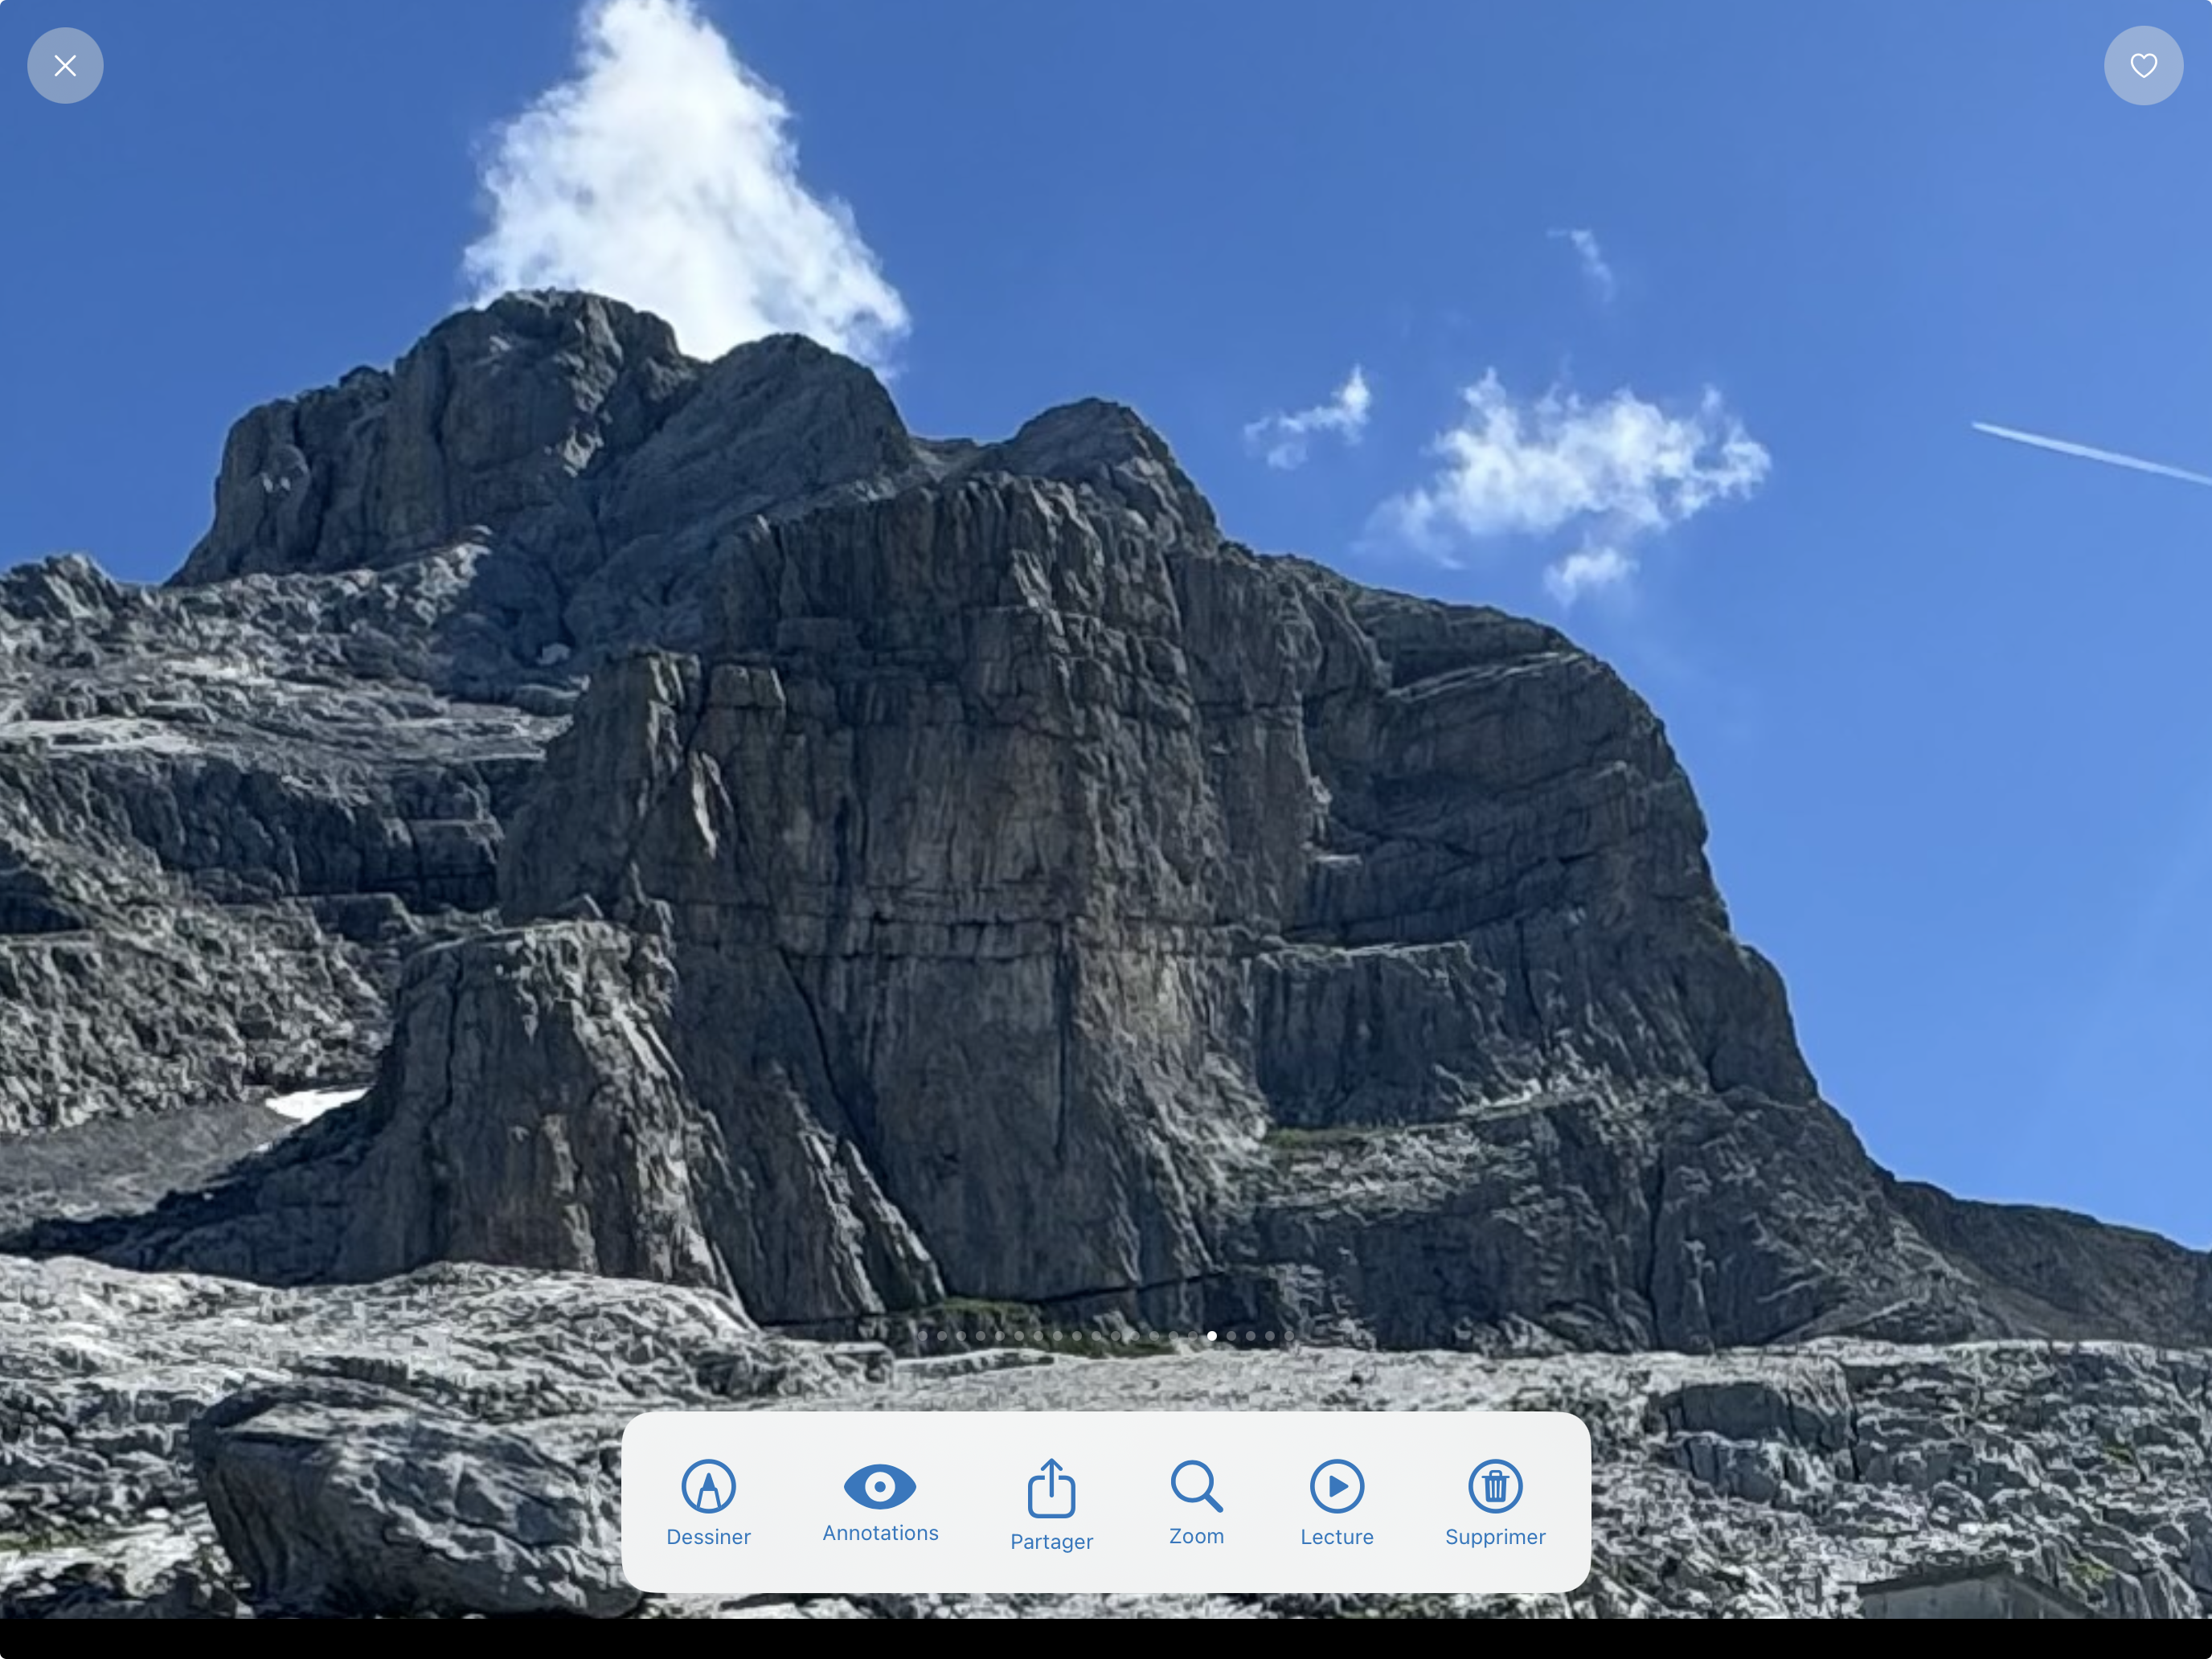Image resolution: width=2212 pixels, height=1659 pixels.
Task: Jump to the first page indicator dot
Action: click(923, 1336)
